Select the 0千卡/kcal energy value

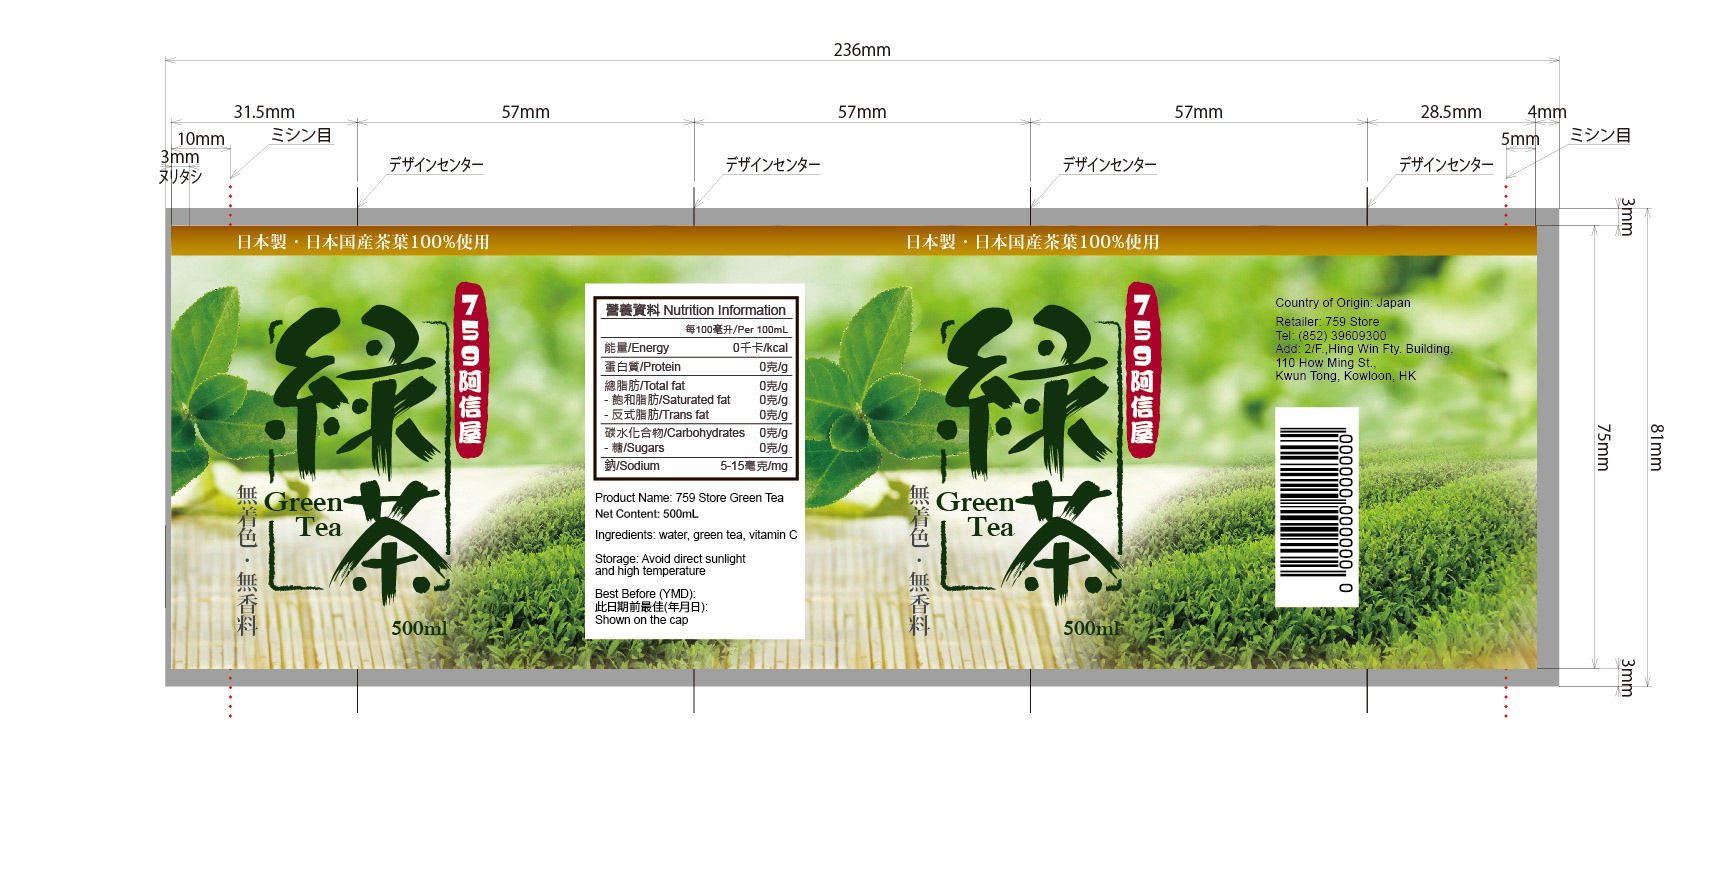point(760,348)
